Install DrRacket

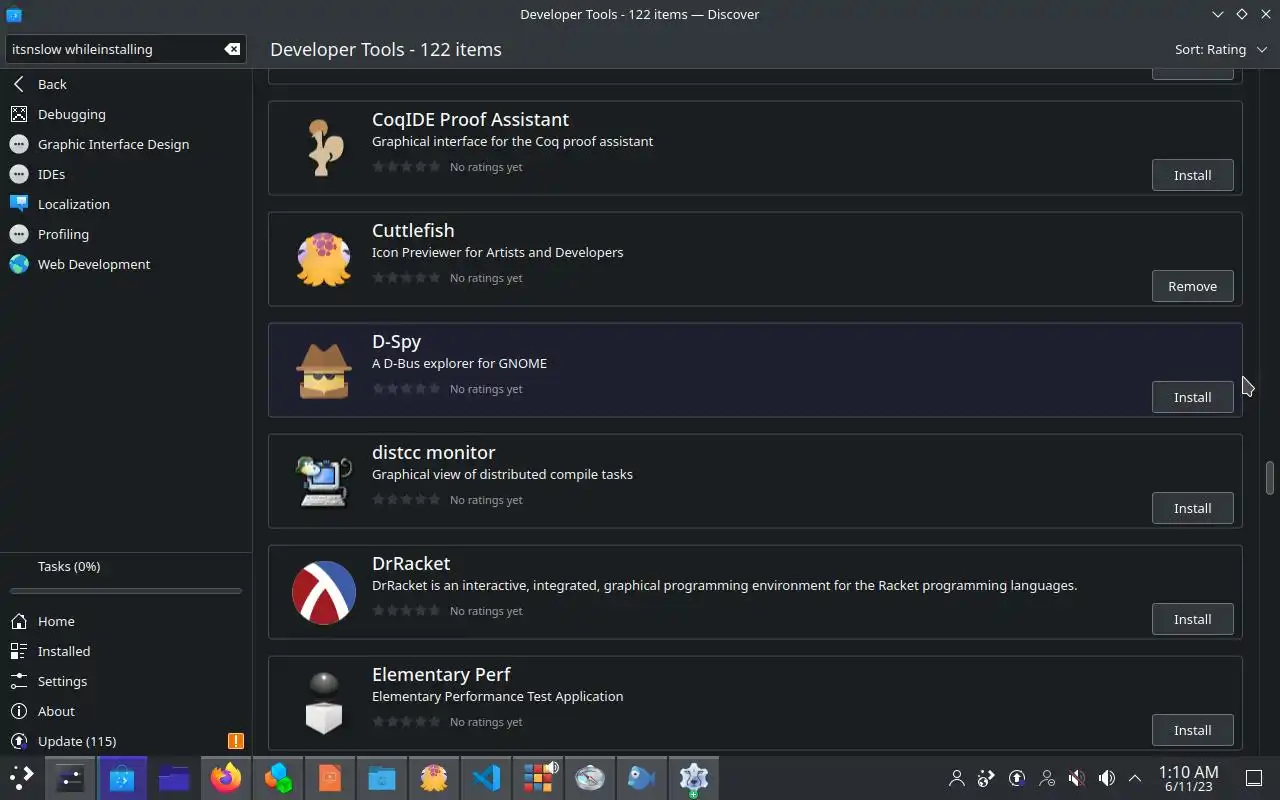(x=1192, y=619)
